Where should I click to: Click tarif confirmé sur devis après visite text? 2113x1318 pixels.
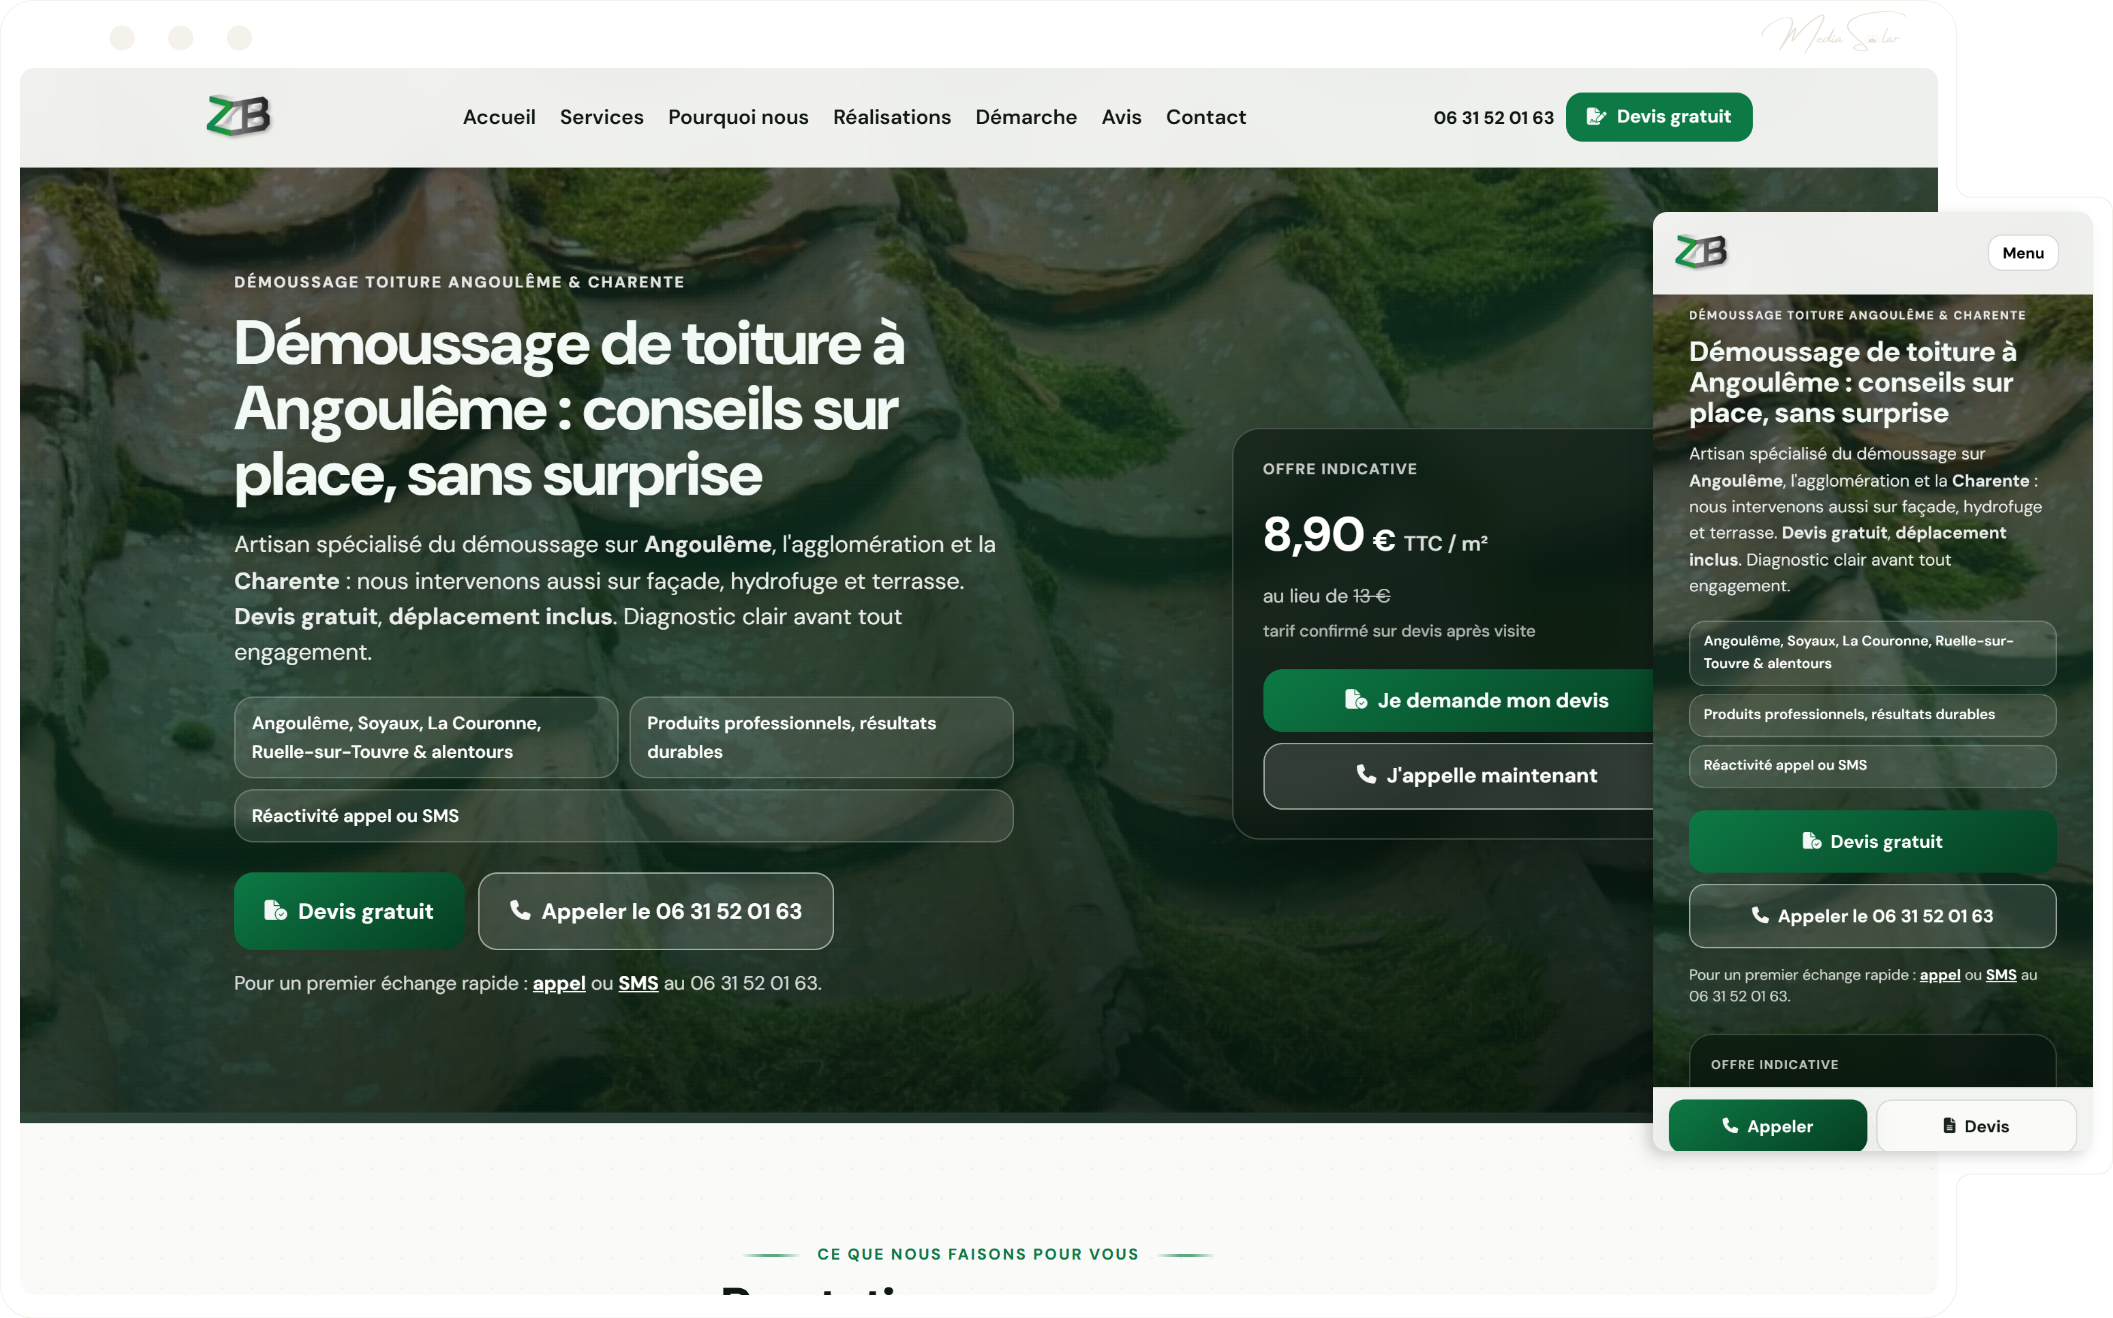1399,631
